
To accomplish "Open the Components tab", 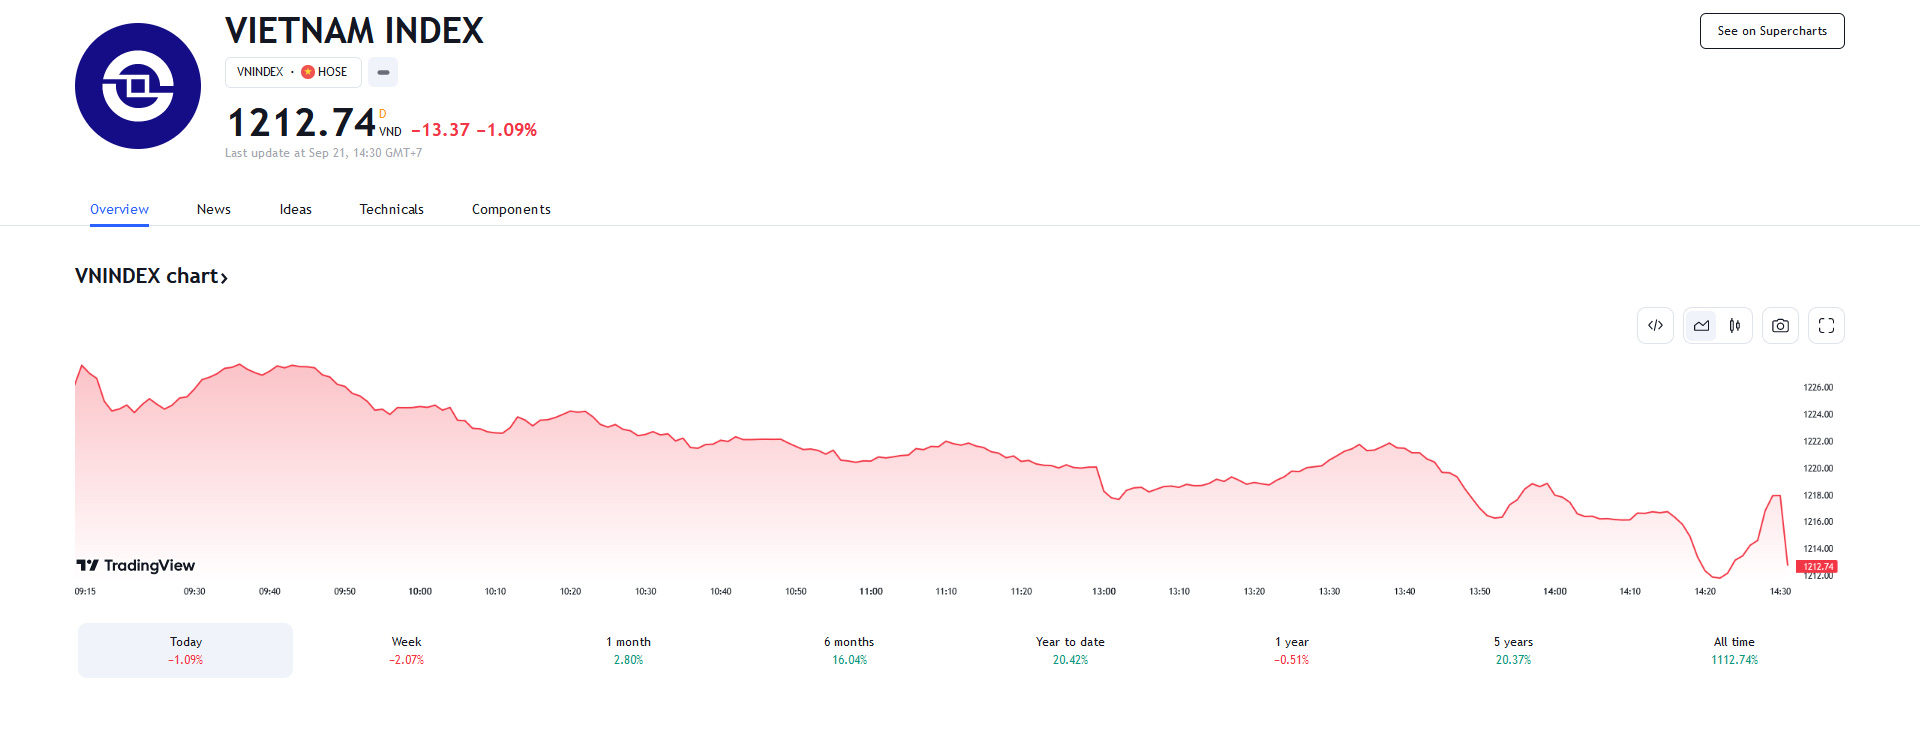I will (511, 209).
